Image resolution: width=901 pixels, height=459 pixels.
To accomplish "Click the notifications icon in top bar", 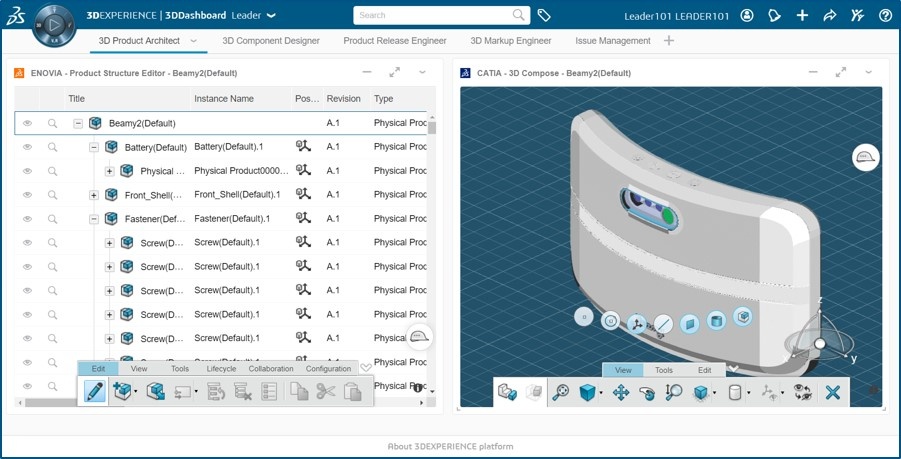I will click(775, 16).
